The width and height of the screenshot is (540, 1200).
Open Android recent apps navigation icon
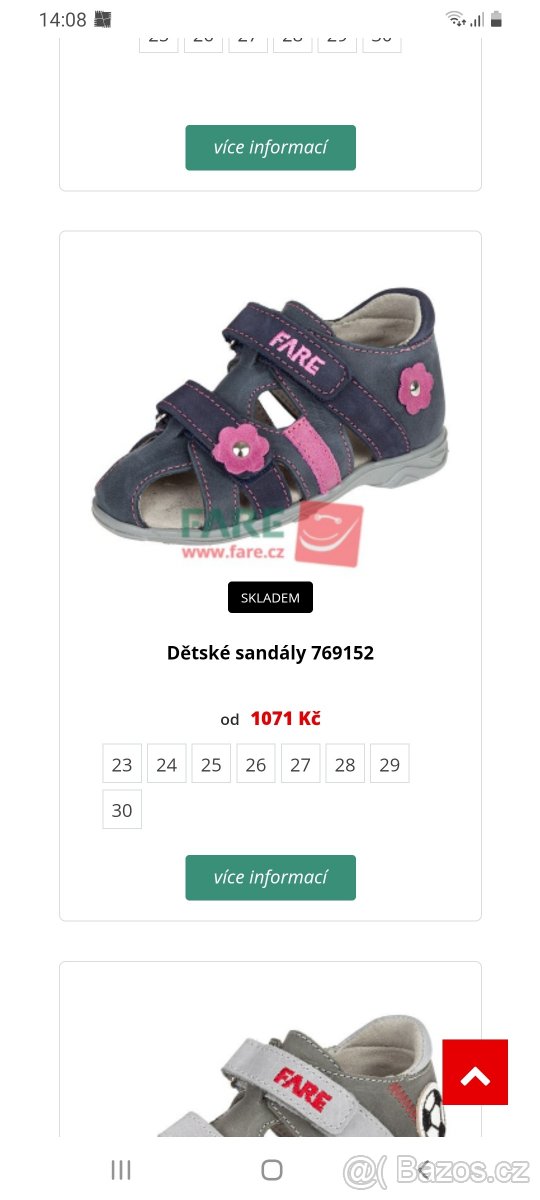[121, 1169]
